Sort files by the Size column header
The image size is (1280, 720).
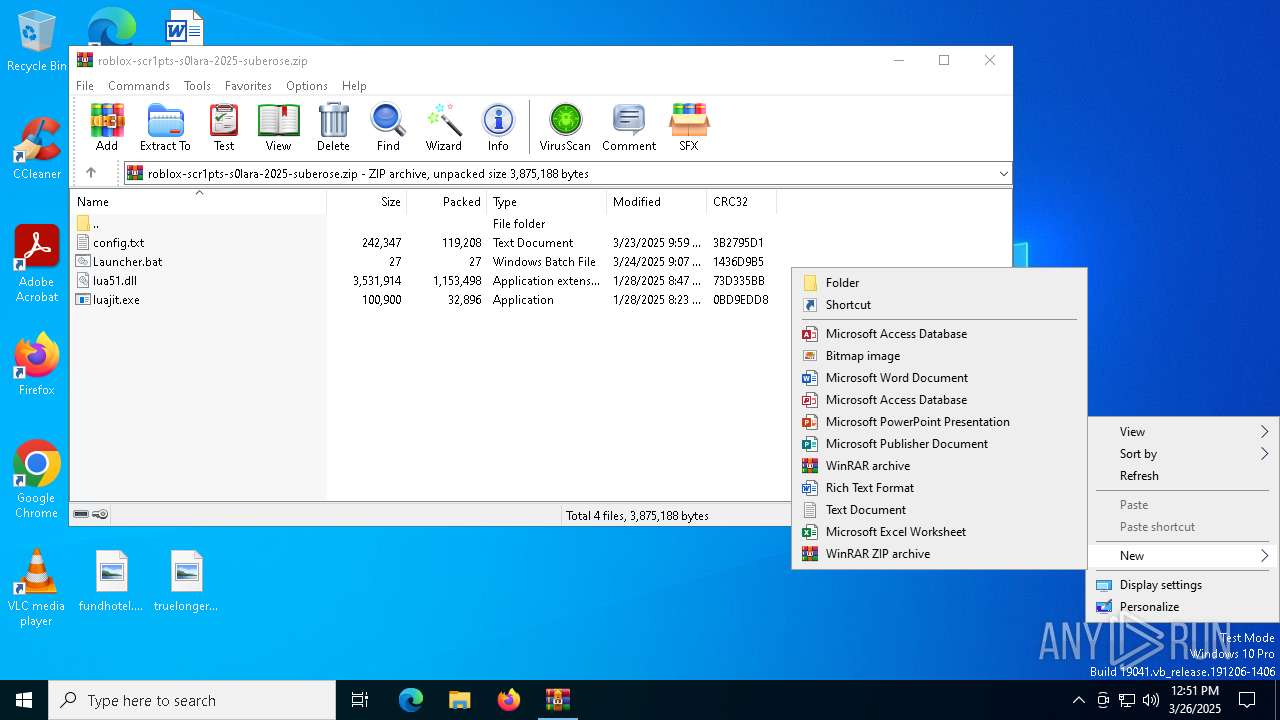(367, 202)
